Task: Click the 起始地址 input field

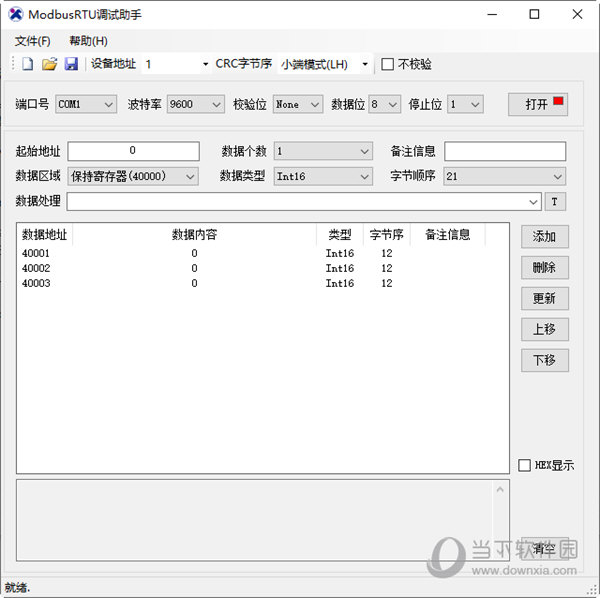Action: pyautogui.click(x=133, y=151)
